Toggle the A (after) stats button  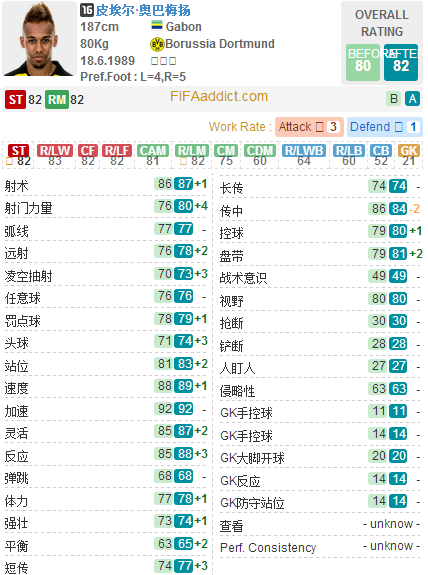[412, 99]
